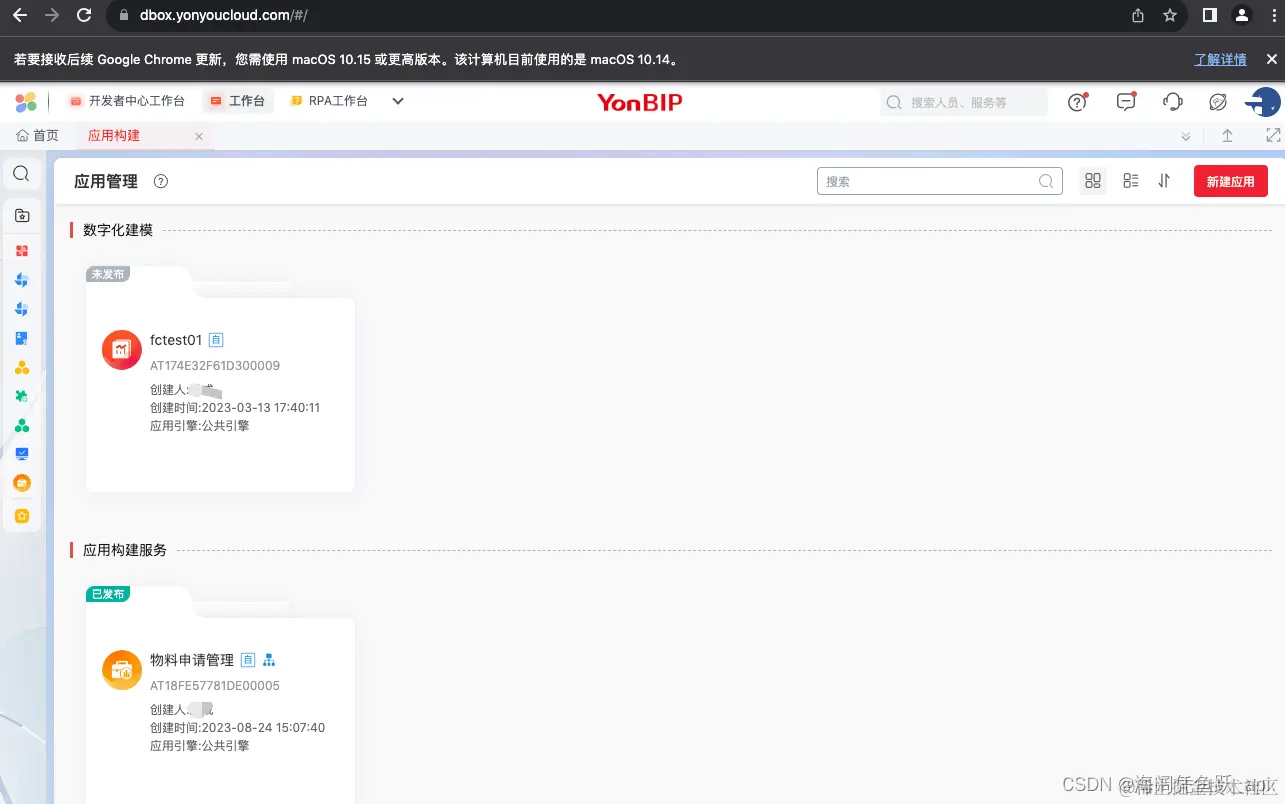The height and width of the screenshot is (804, 1285).
Task: Click the browser reload button
Action: point(84,15)
